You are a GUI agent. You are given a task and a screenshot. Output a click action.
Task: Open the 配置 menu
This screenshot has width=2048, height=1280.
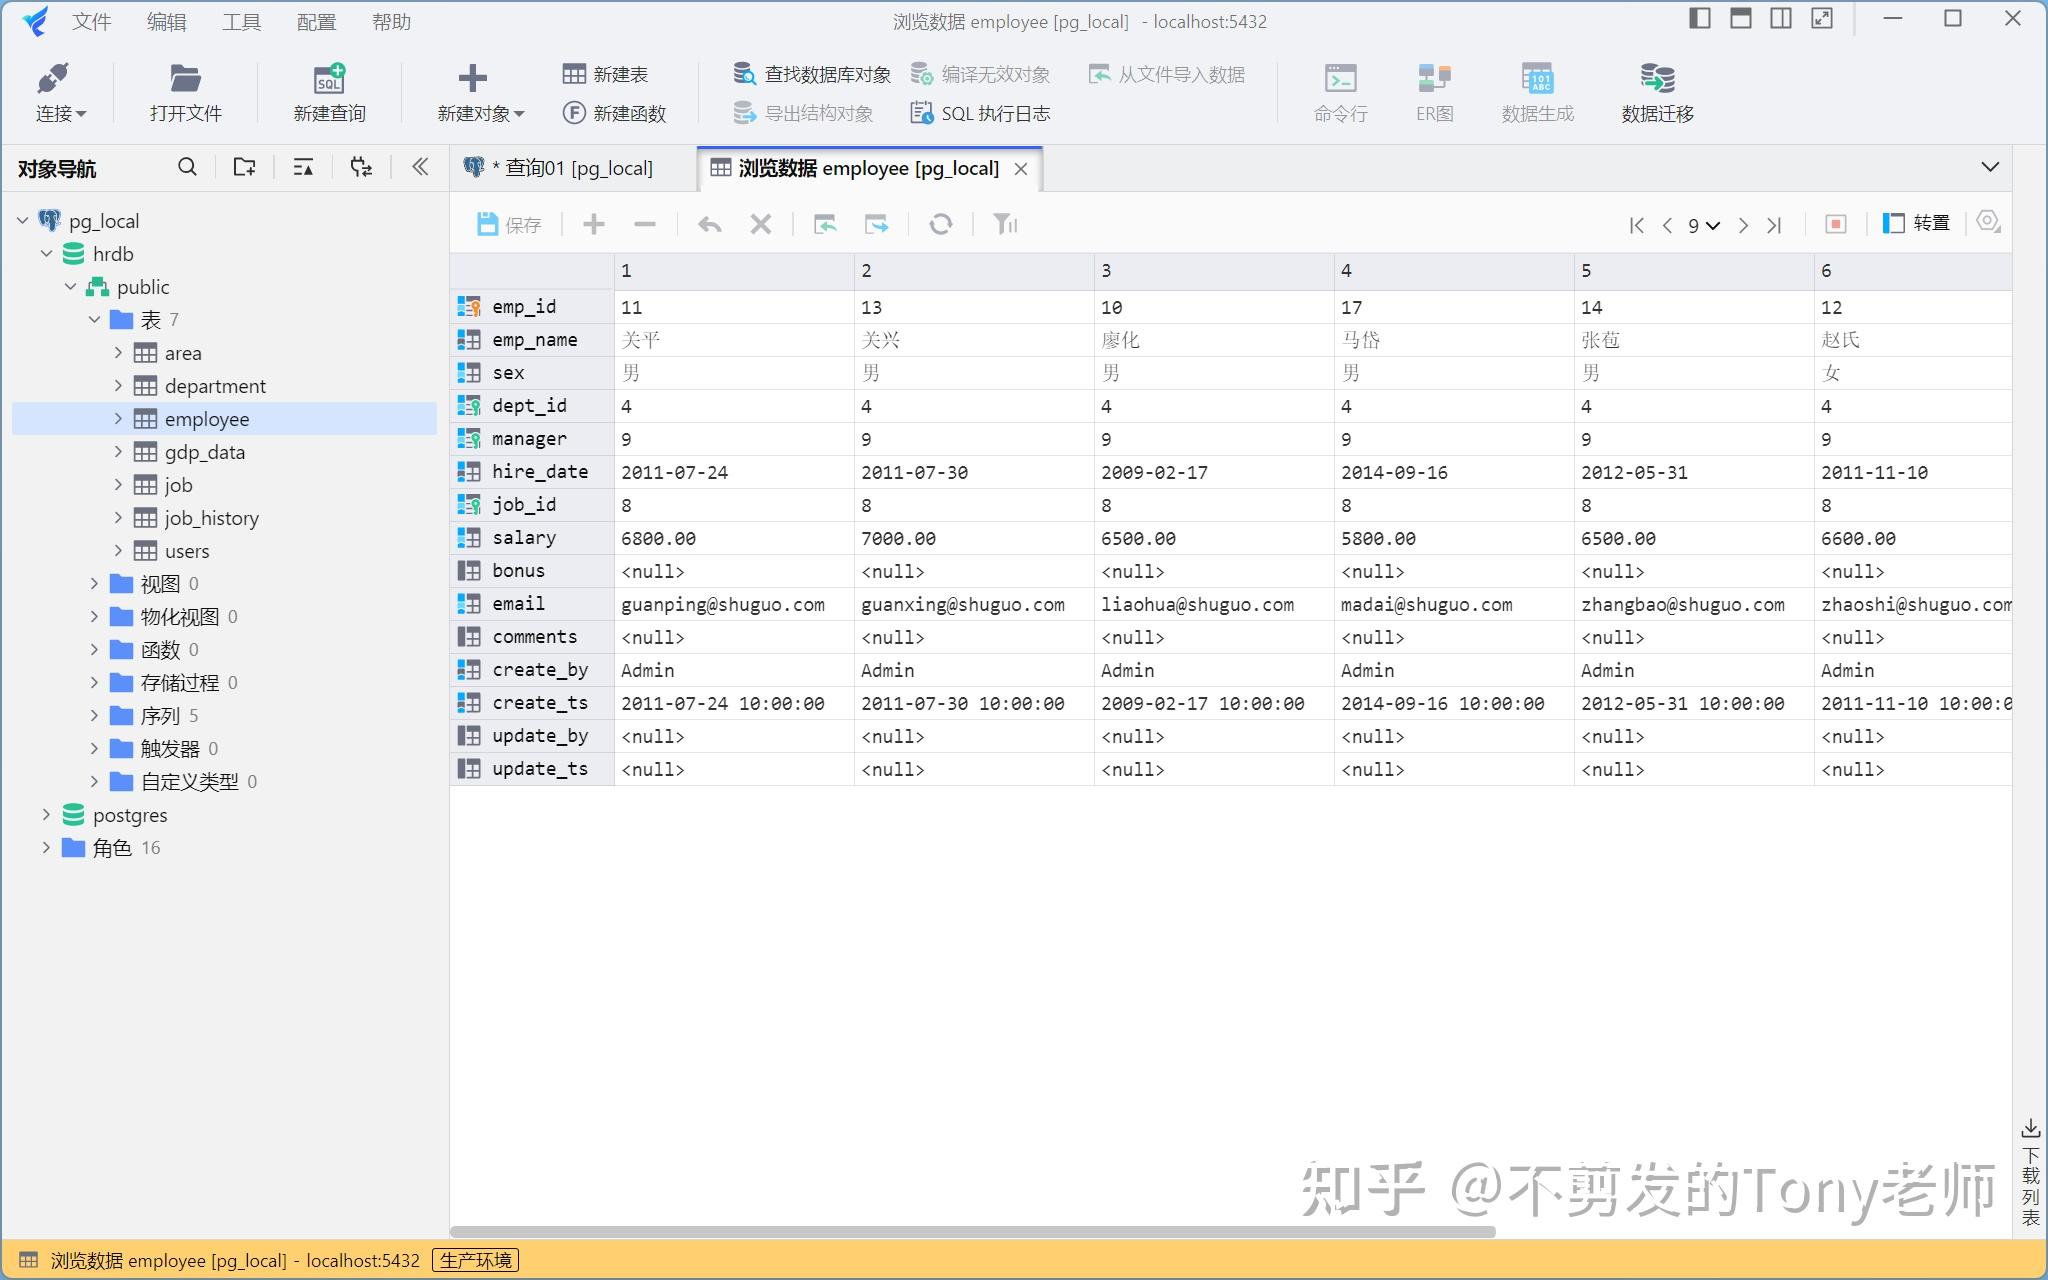click(x=315, y=21)
